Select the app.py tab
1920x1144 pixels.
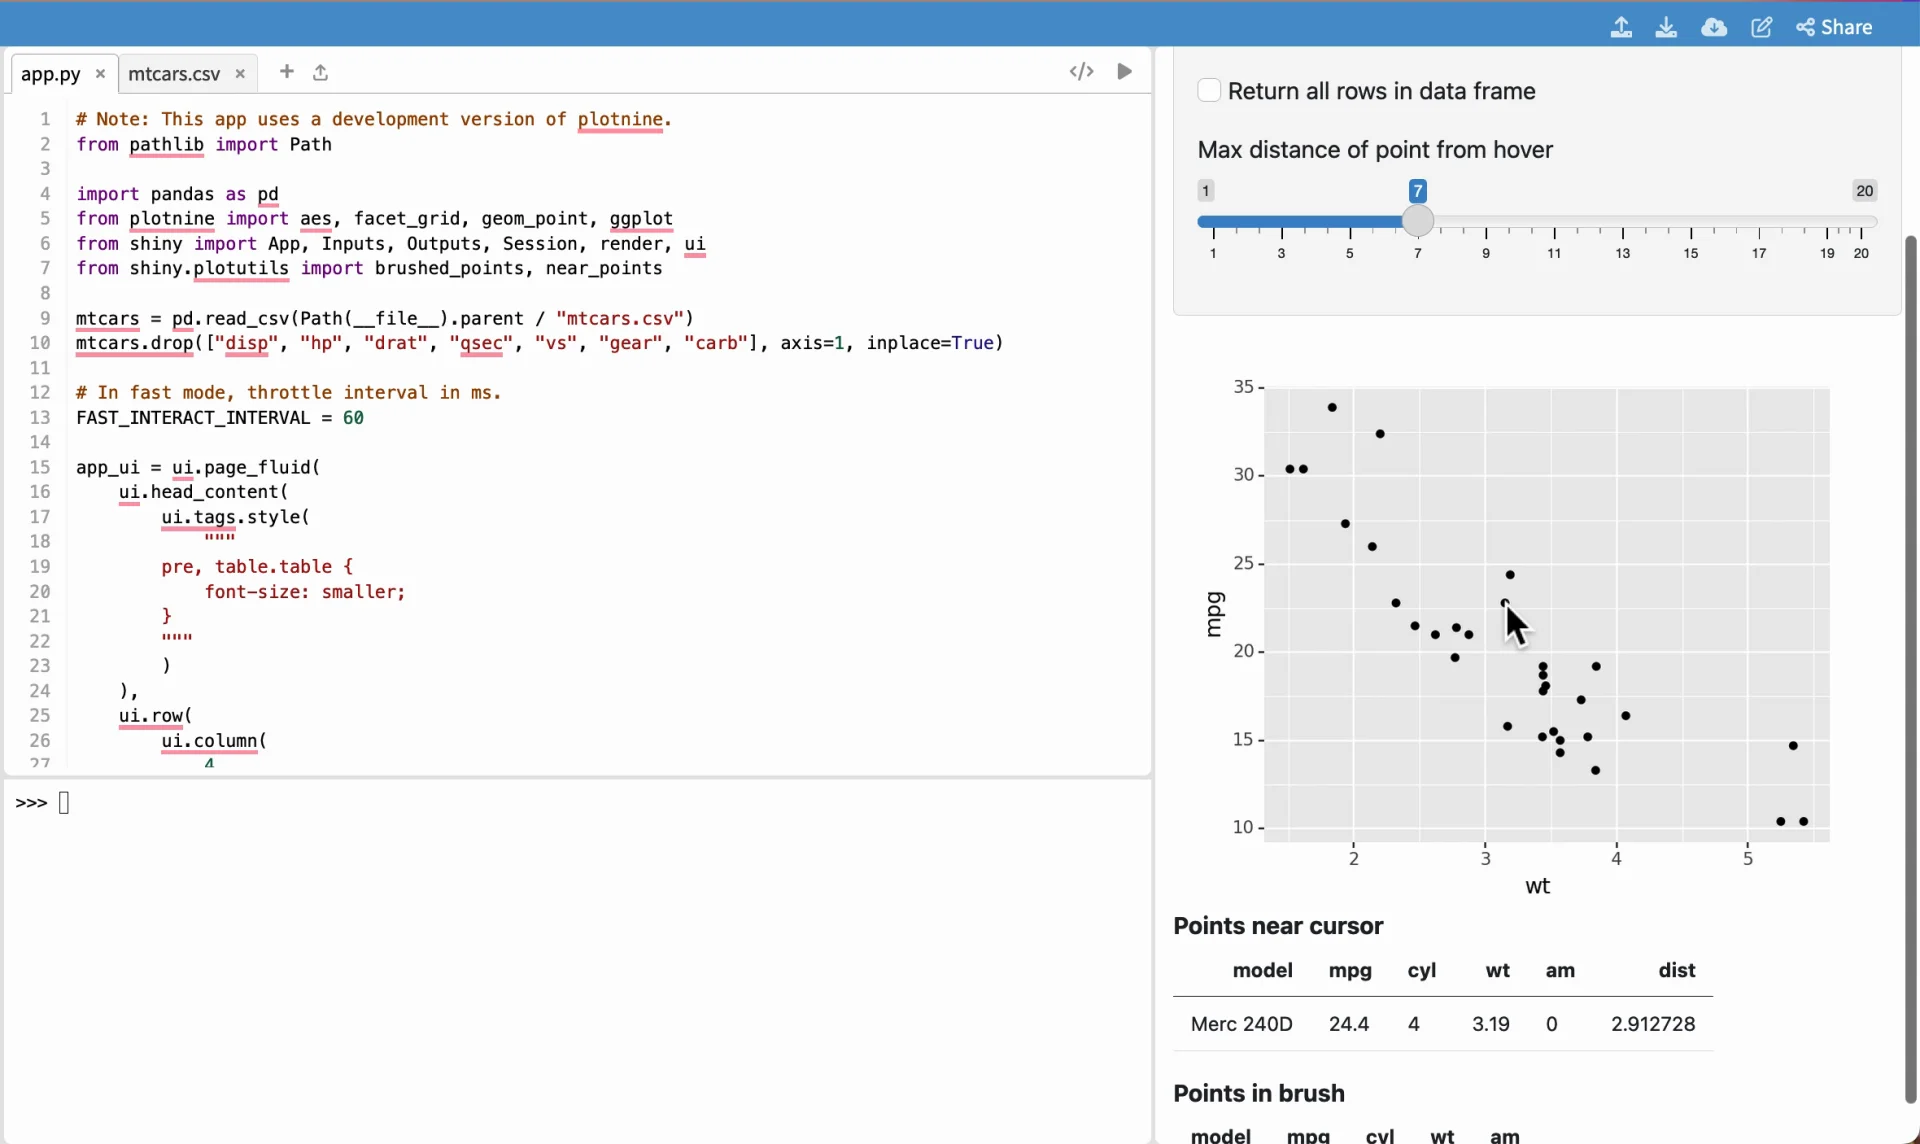50,73
